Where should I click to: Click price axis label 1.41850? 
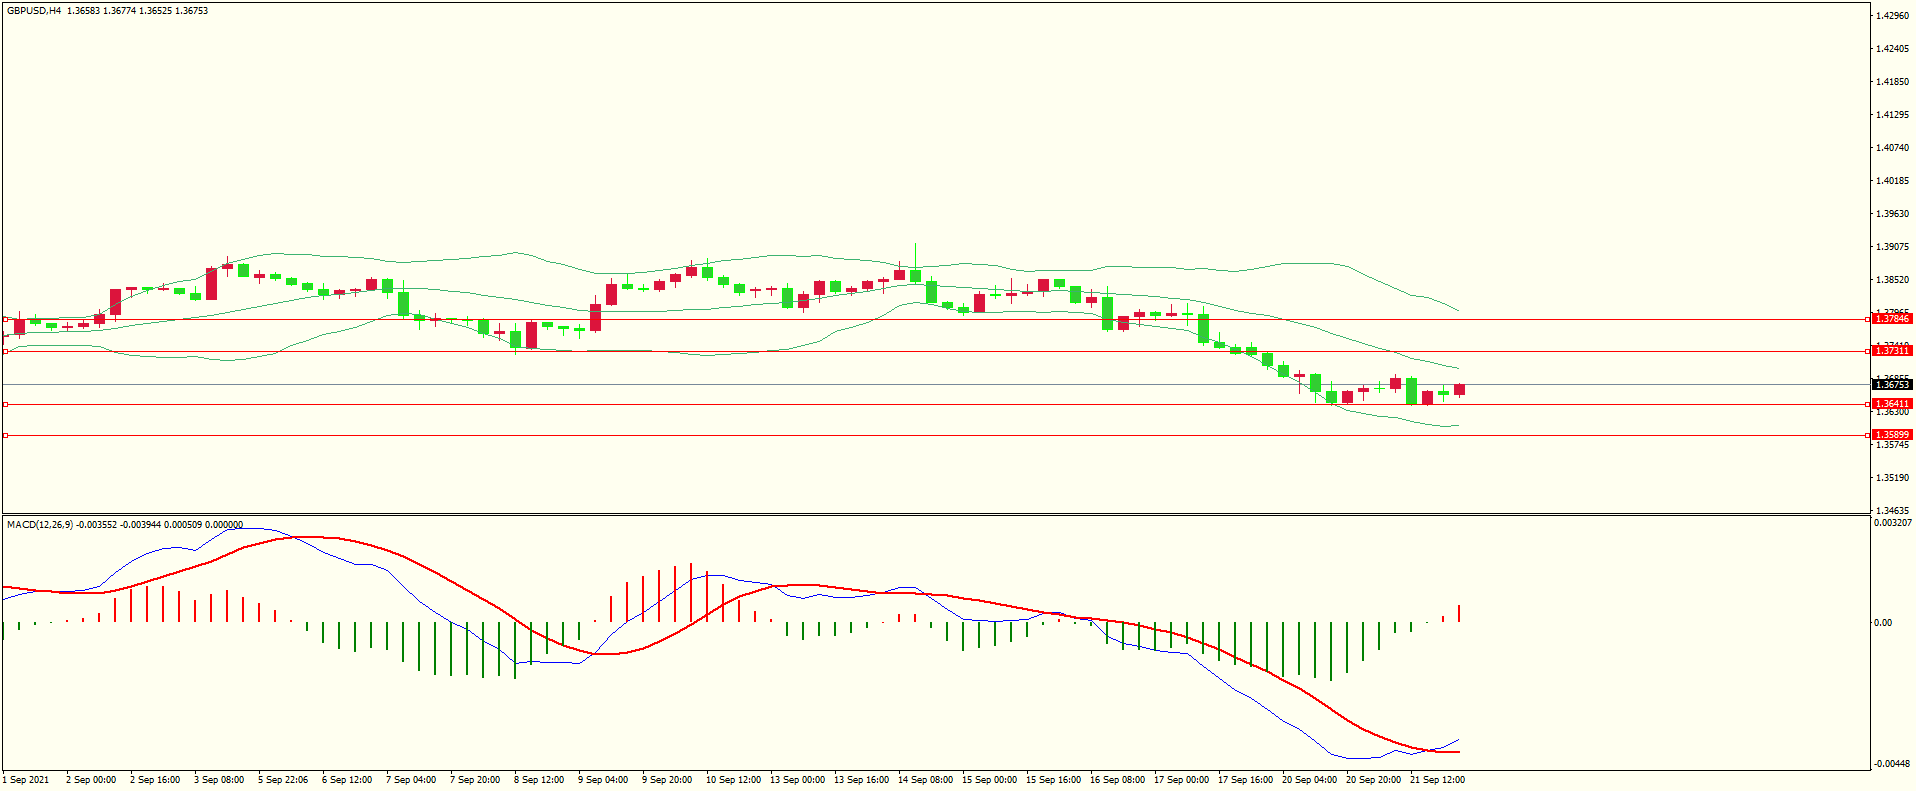[x=1893, y=82]
